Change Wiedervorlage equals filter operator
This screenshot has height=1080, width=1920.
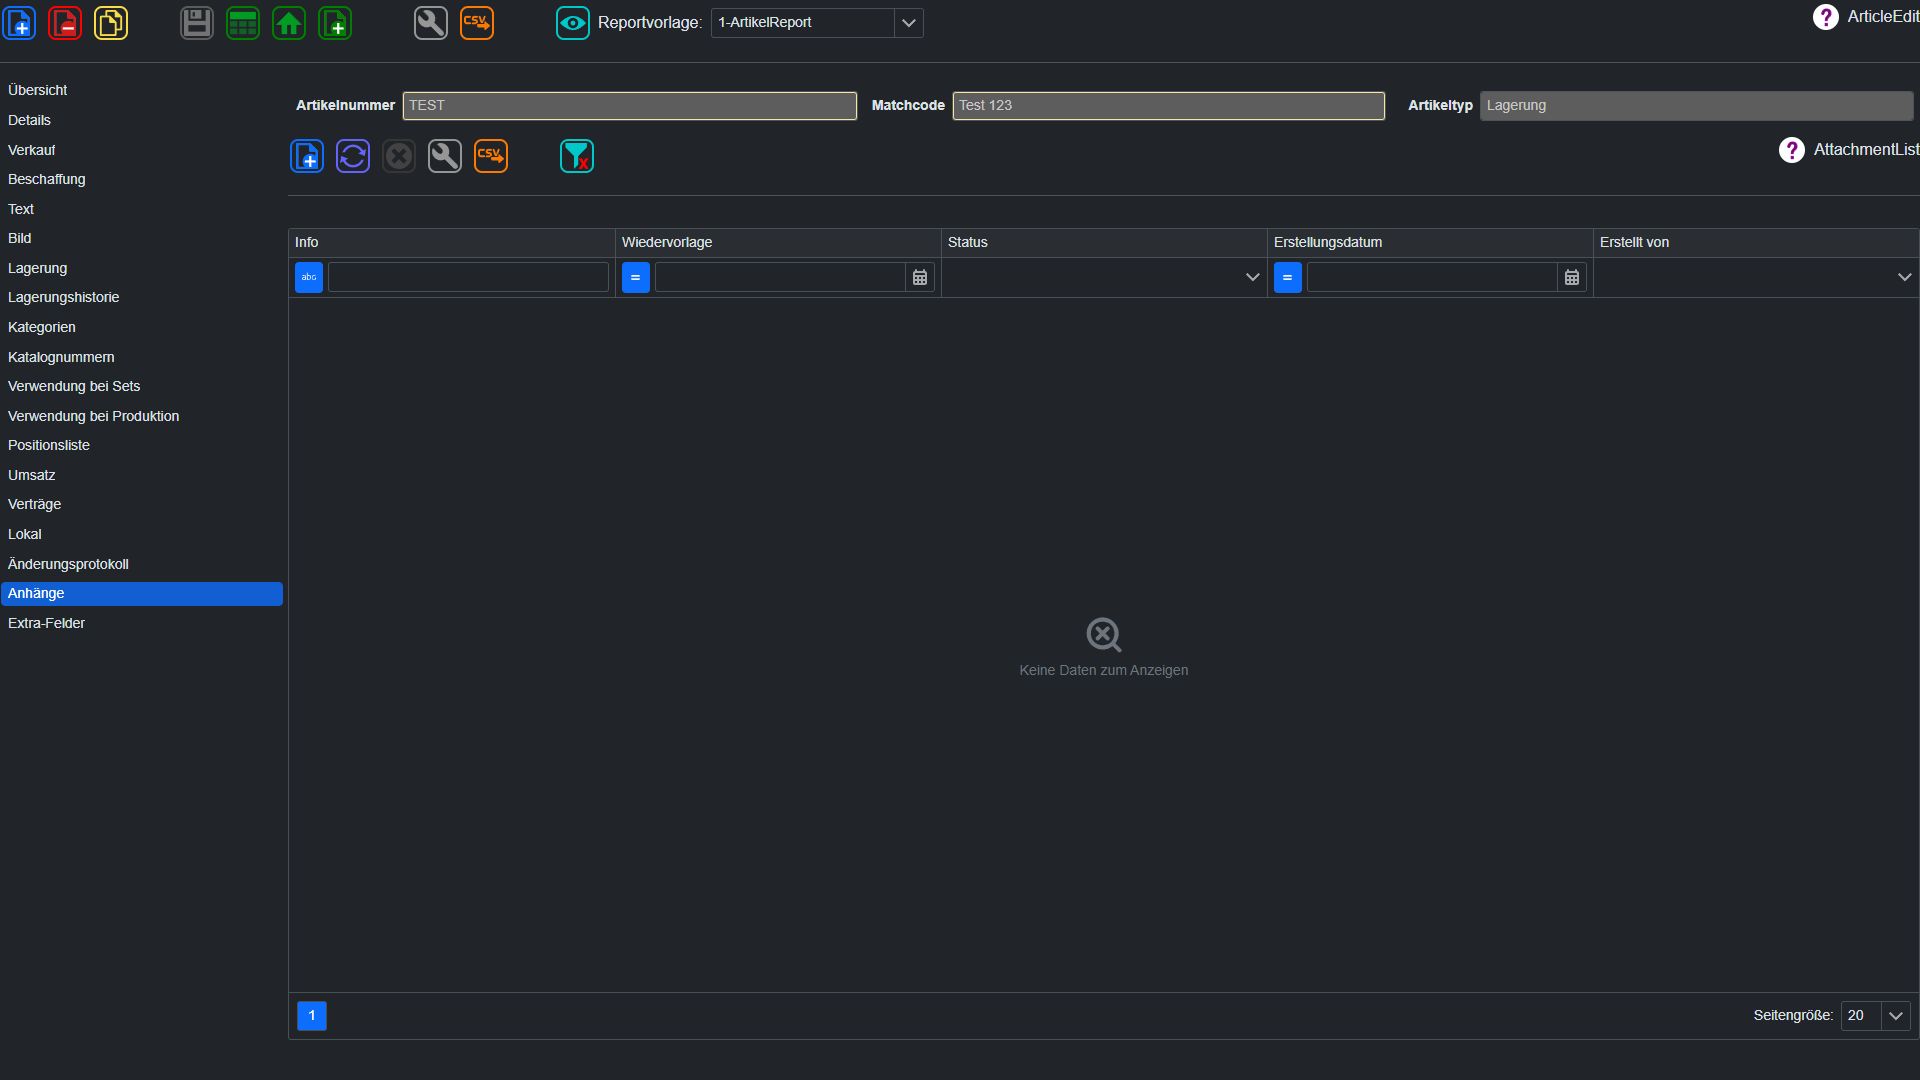click(636, 277)
